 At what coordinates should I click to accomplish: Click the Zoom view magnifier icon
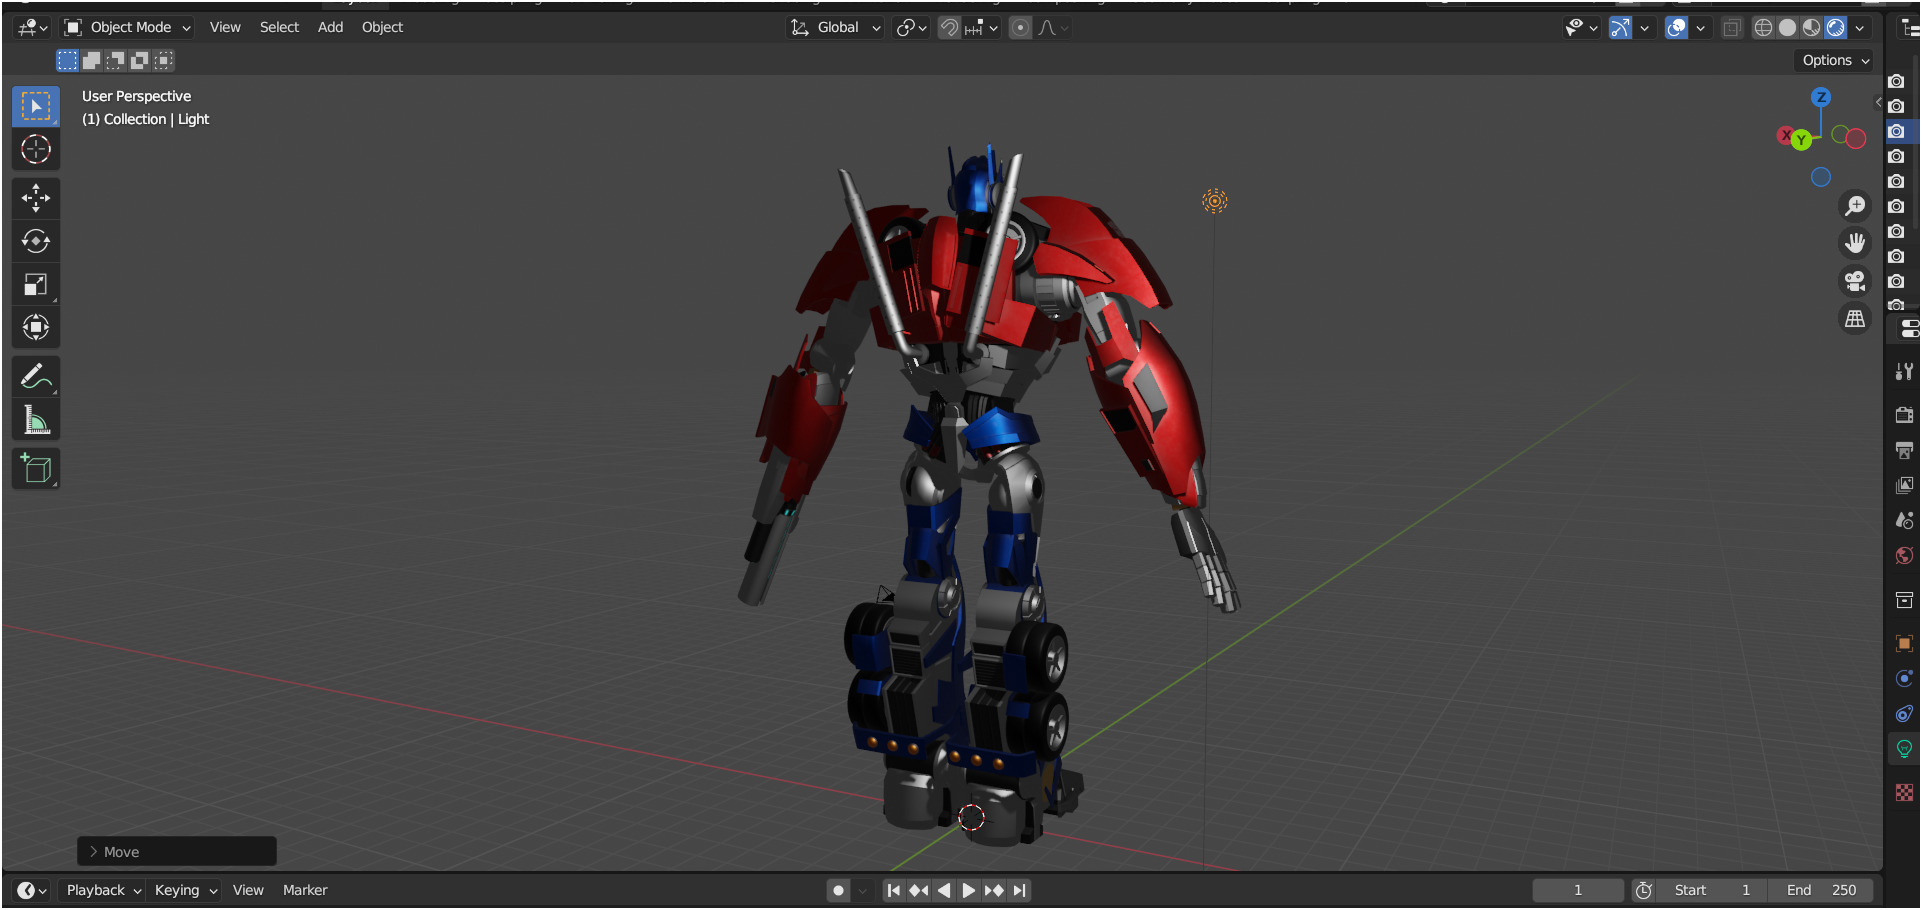[x=1855, y=206]
